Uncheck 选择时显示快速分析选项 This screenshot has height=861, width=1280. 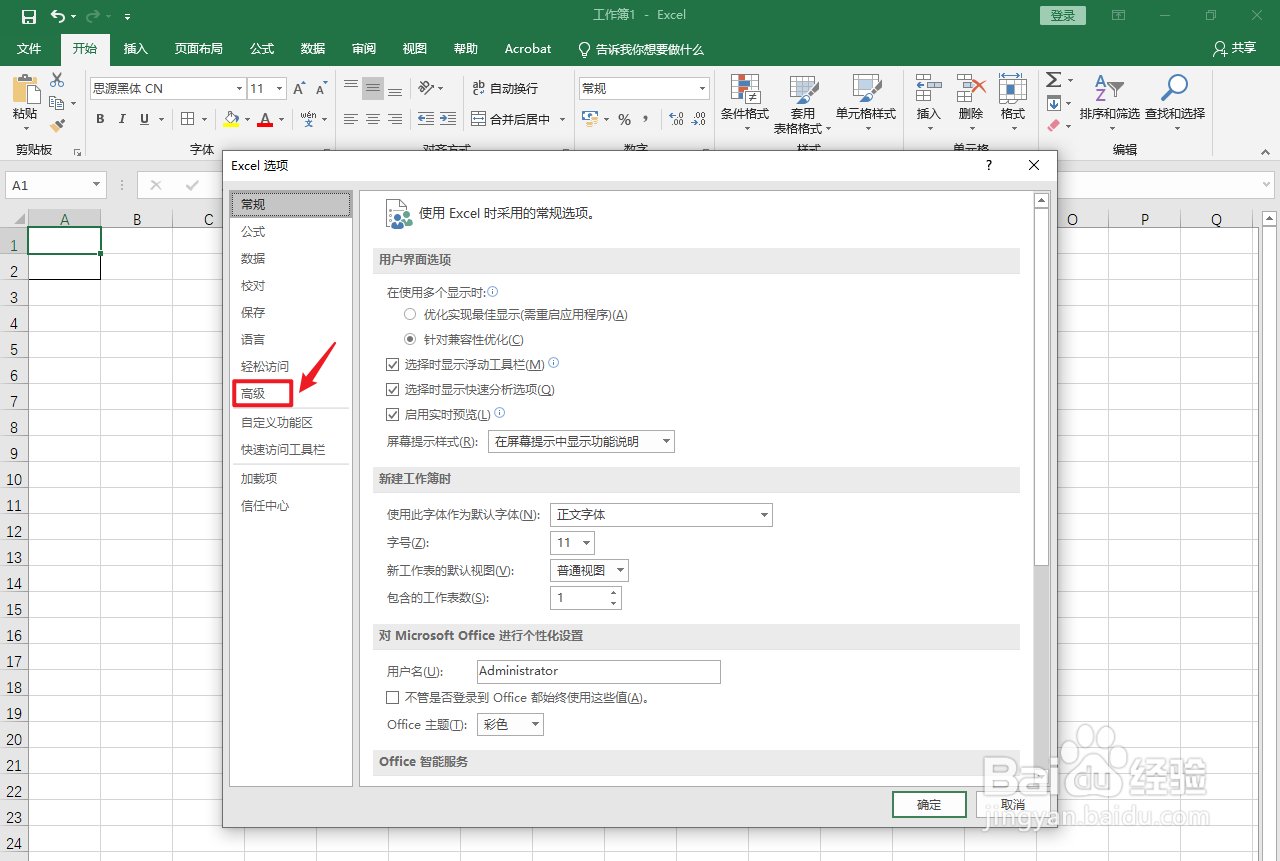coord(392,389)
